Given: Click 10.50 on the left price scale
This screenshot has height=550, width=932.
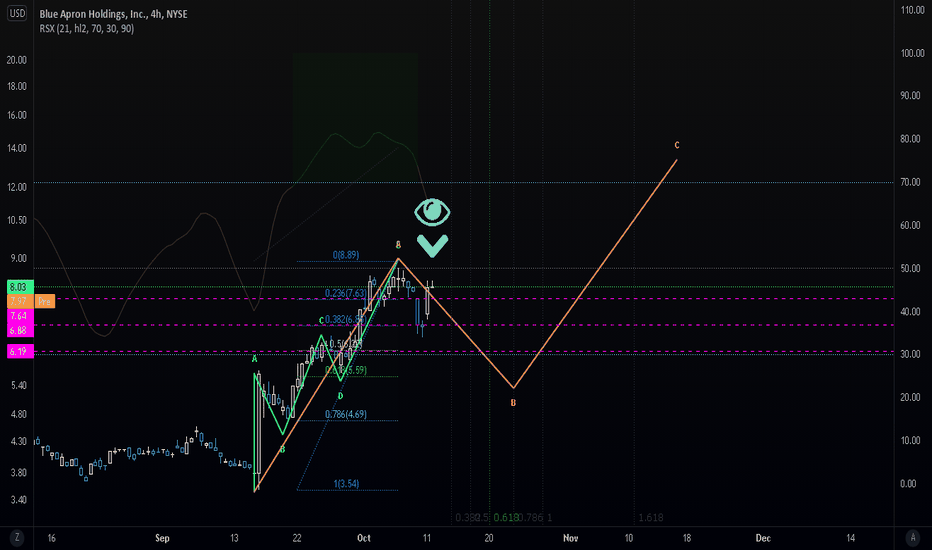Looking at the screenshot, I should click(x=17, y=220).
